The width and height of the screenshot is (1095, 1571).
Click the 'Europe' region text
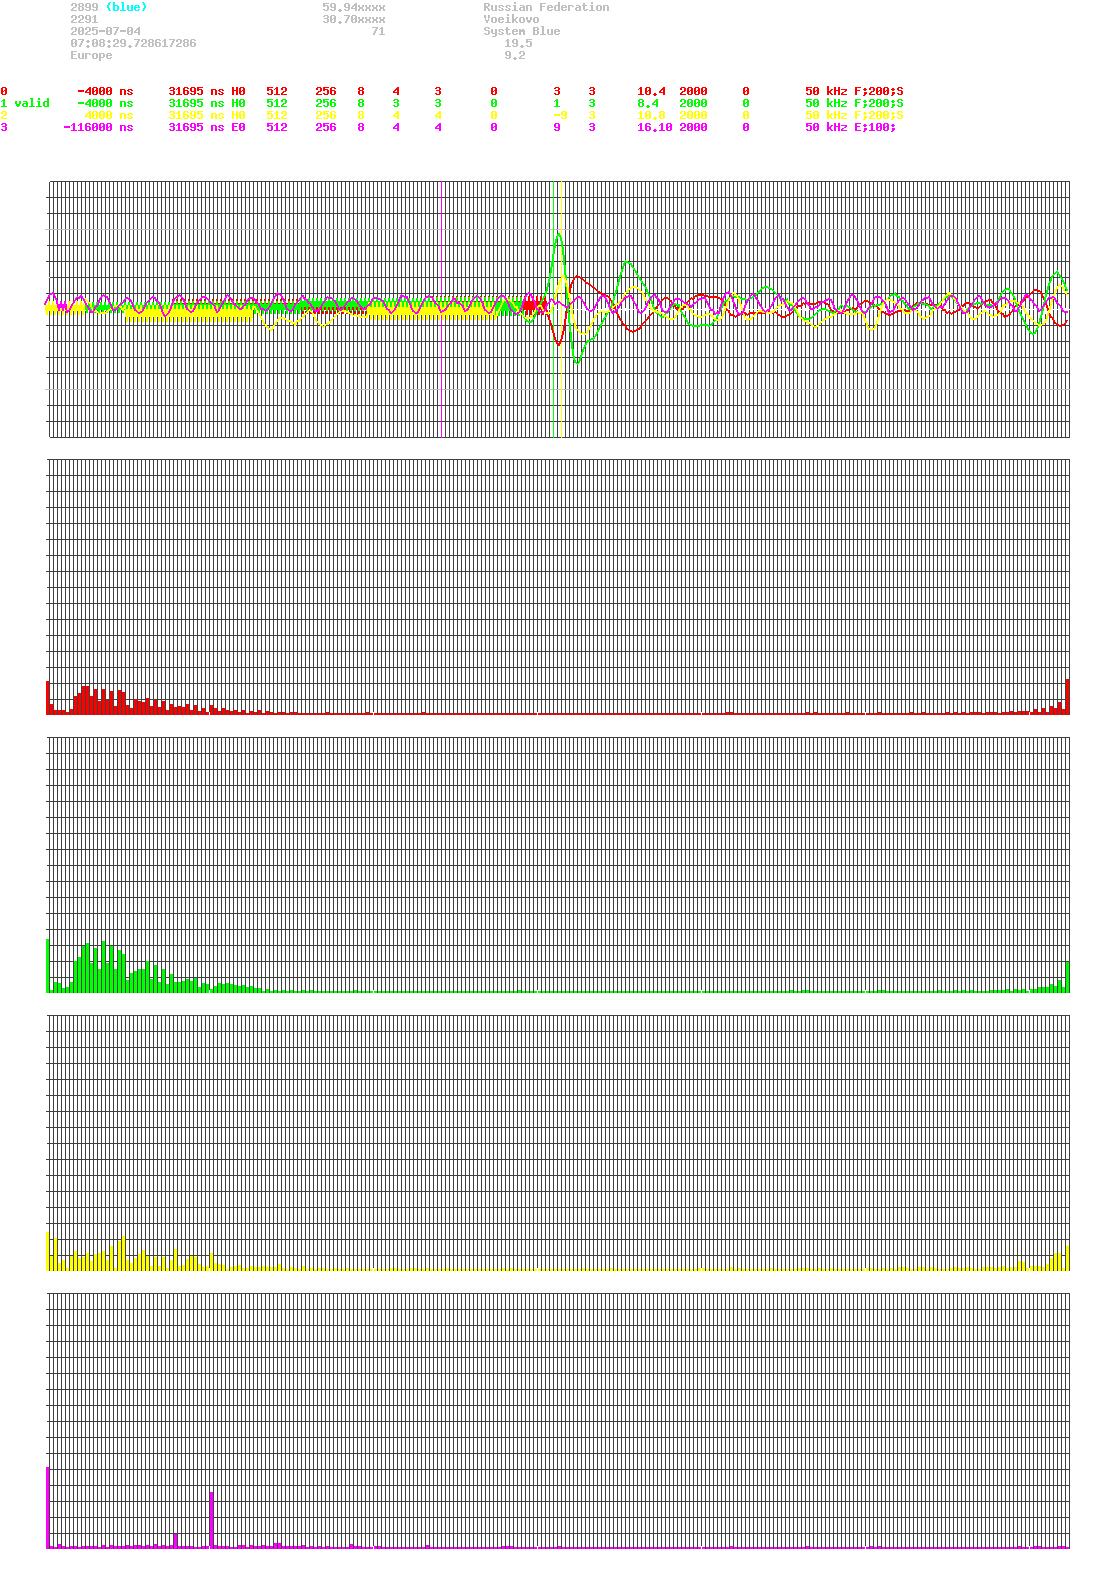[x=91, y=55]
